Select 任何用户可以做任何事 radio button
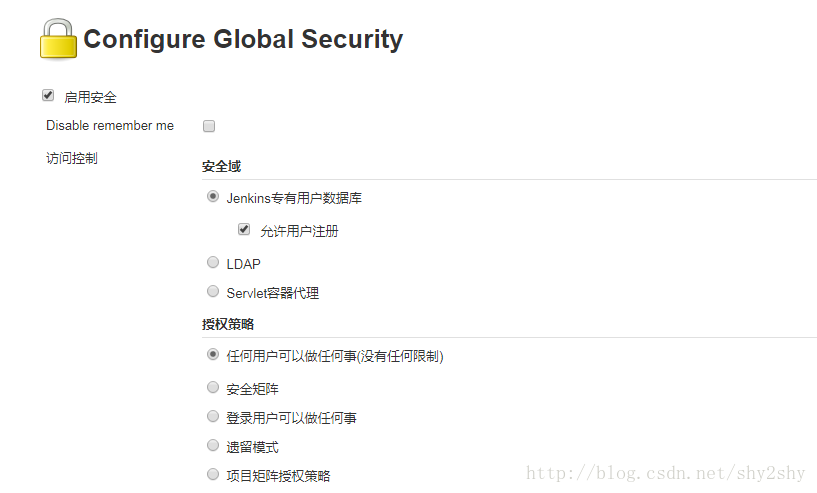Viewport: 817px width, 493px height. click(213, 354)
